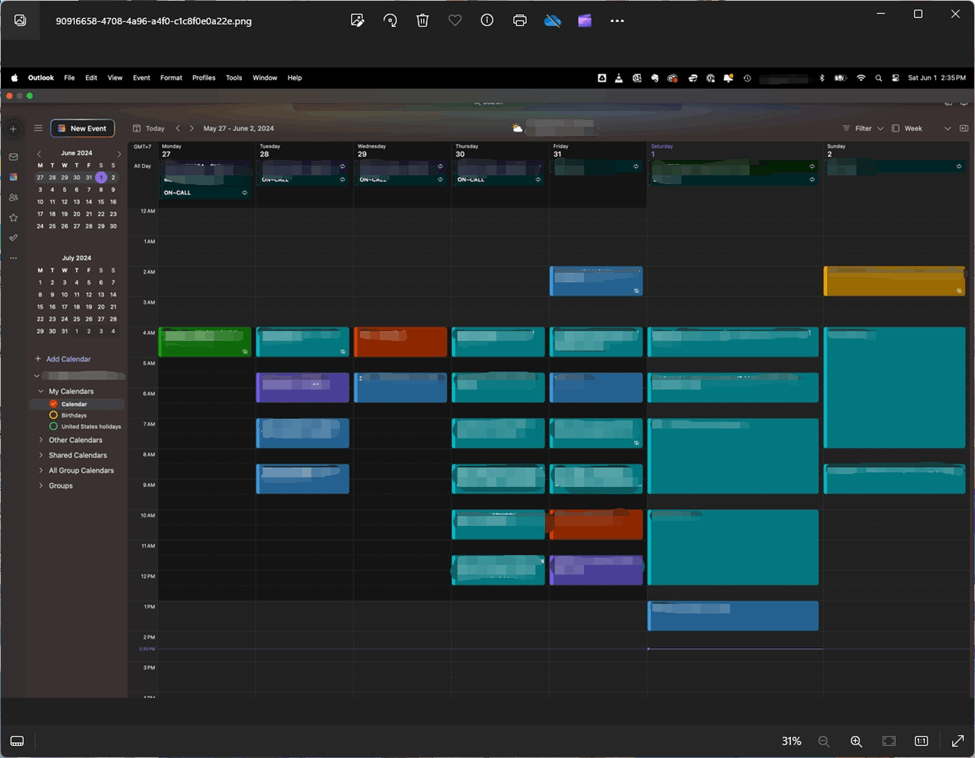The image size is (975, 758).
Task: Open the View menu
Action: pos(115,78)
